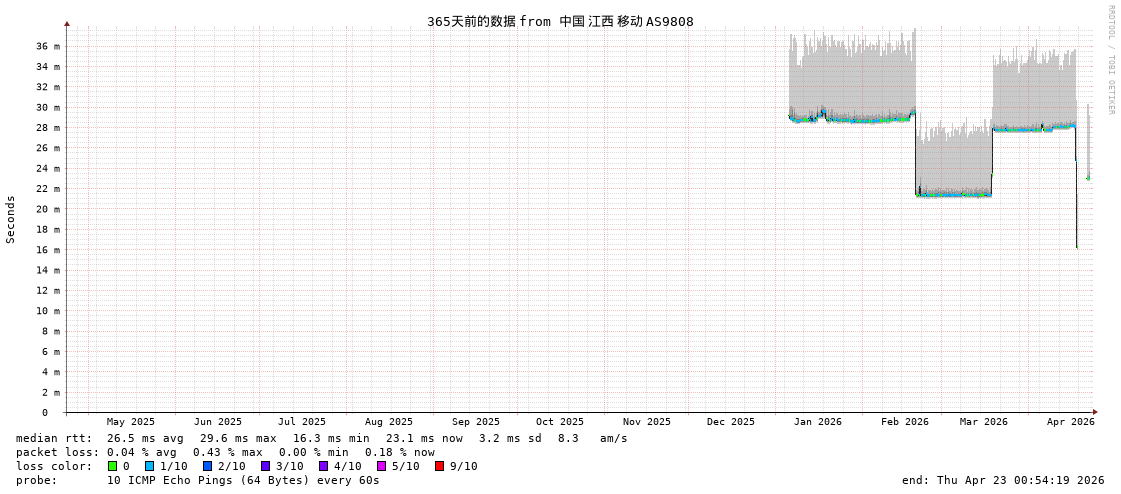
Task: Click the 20 m y-axis label
Action: 47,209
